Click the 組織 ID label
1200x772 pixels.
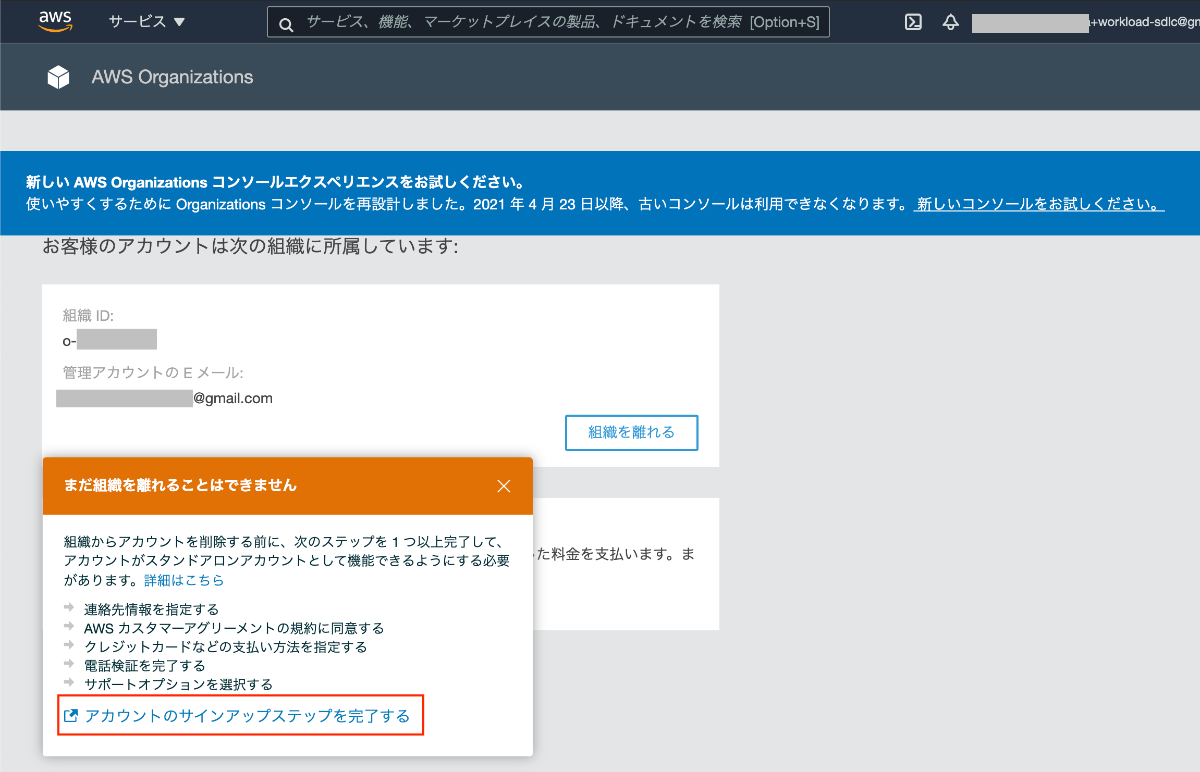point(88,316)
